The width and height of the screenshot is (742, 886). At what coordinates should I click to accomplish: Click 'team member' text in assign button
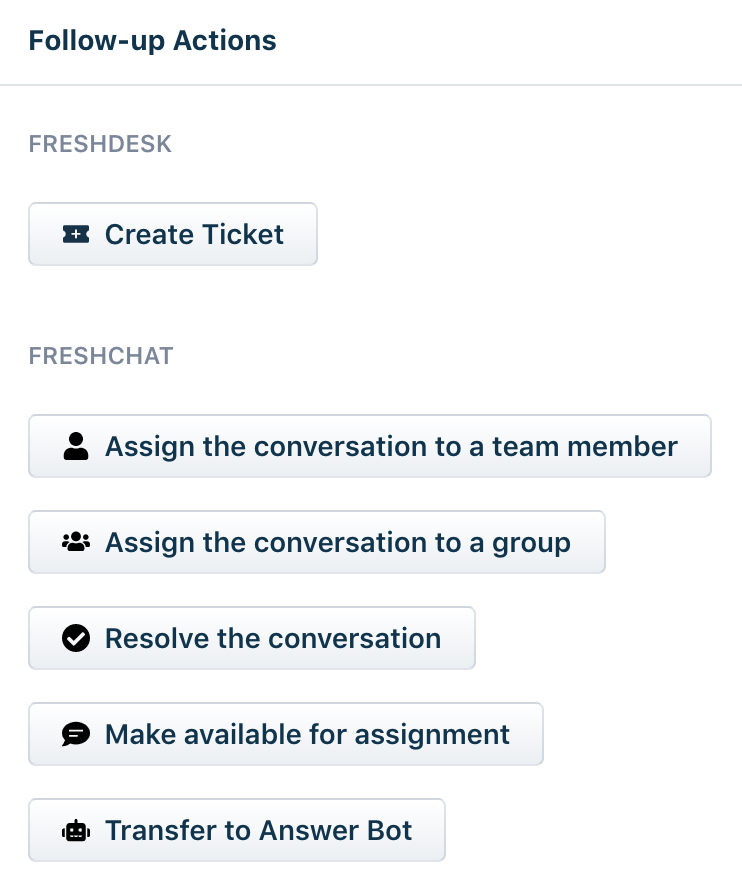tap(584, 446)
